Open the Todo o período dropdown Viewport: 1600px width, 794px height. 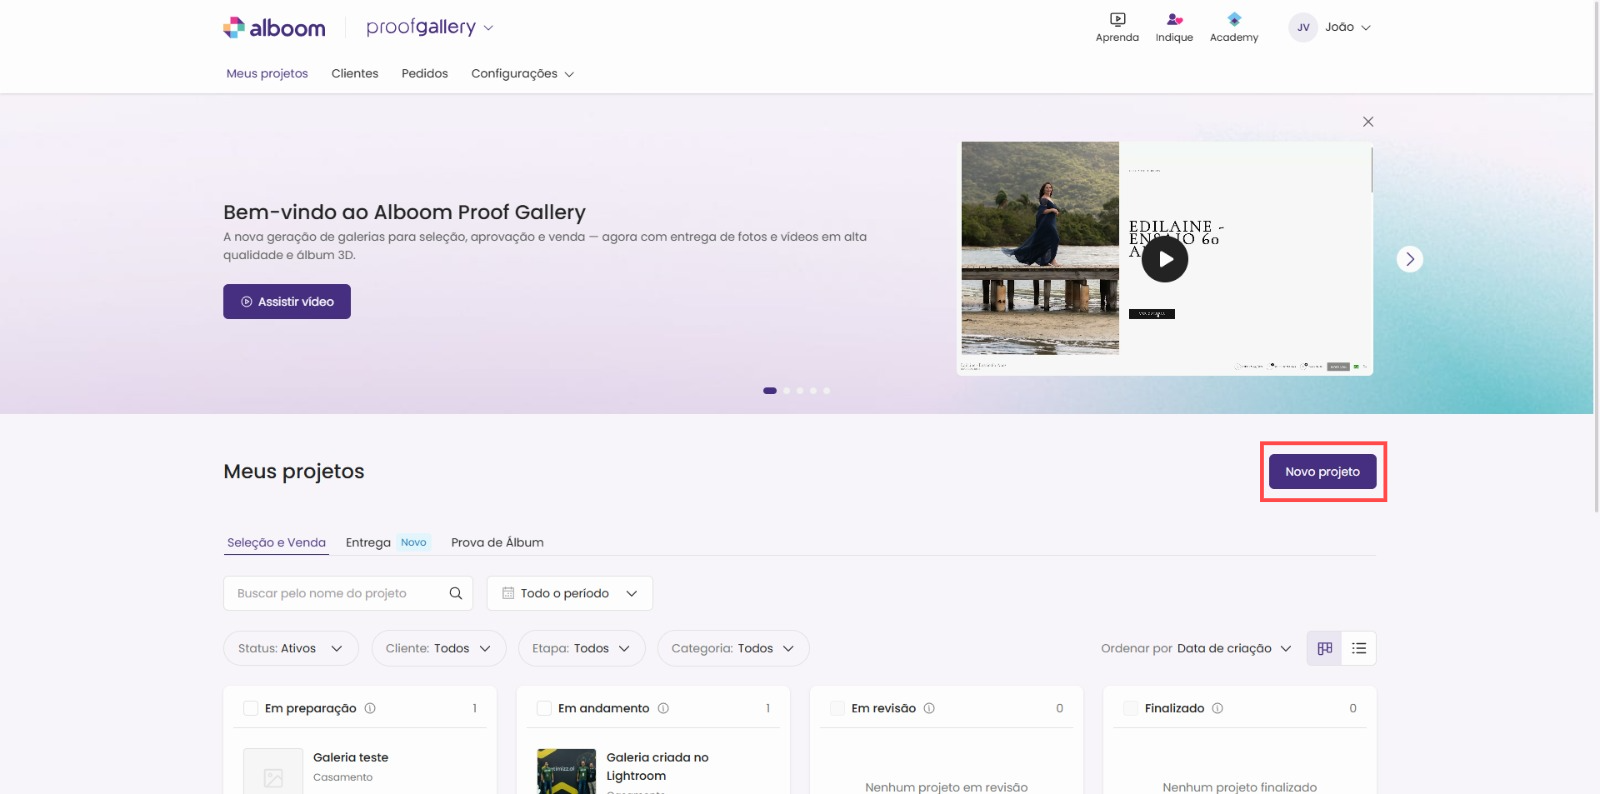[x=570, y=593]
